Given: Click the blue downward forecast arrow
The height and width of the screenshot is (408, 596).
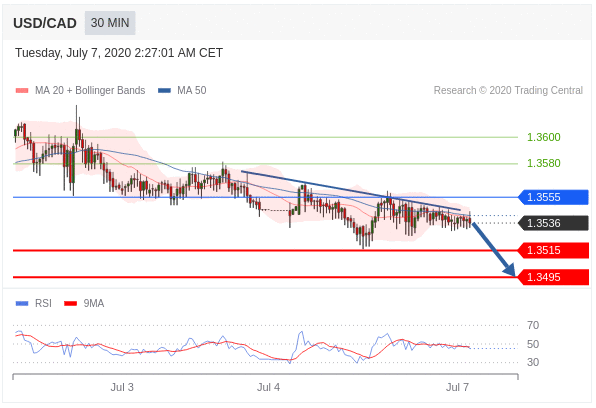Looking at the screenshot, I should pos(493,249).
